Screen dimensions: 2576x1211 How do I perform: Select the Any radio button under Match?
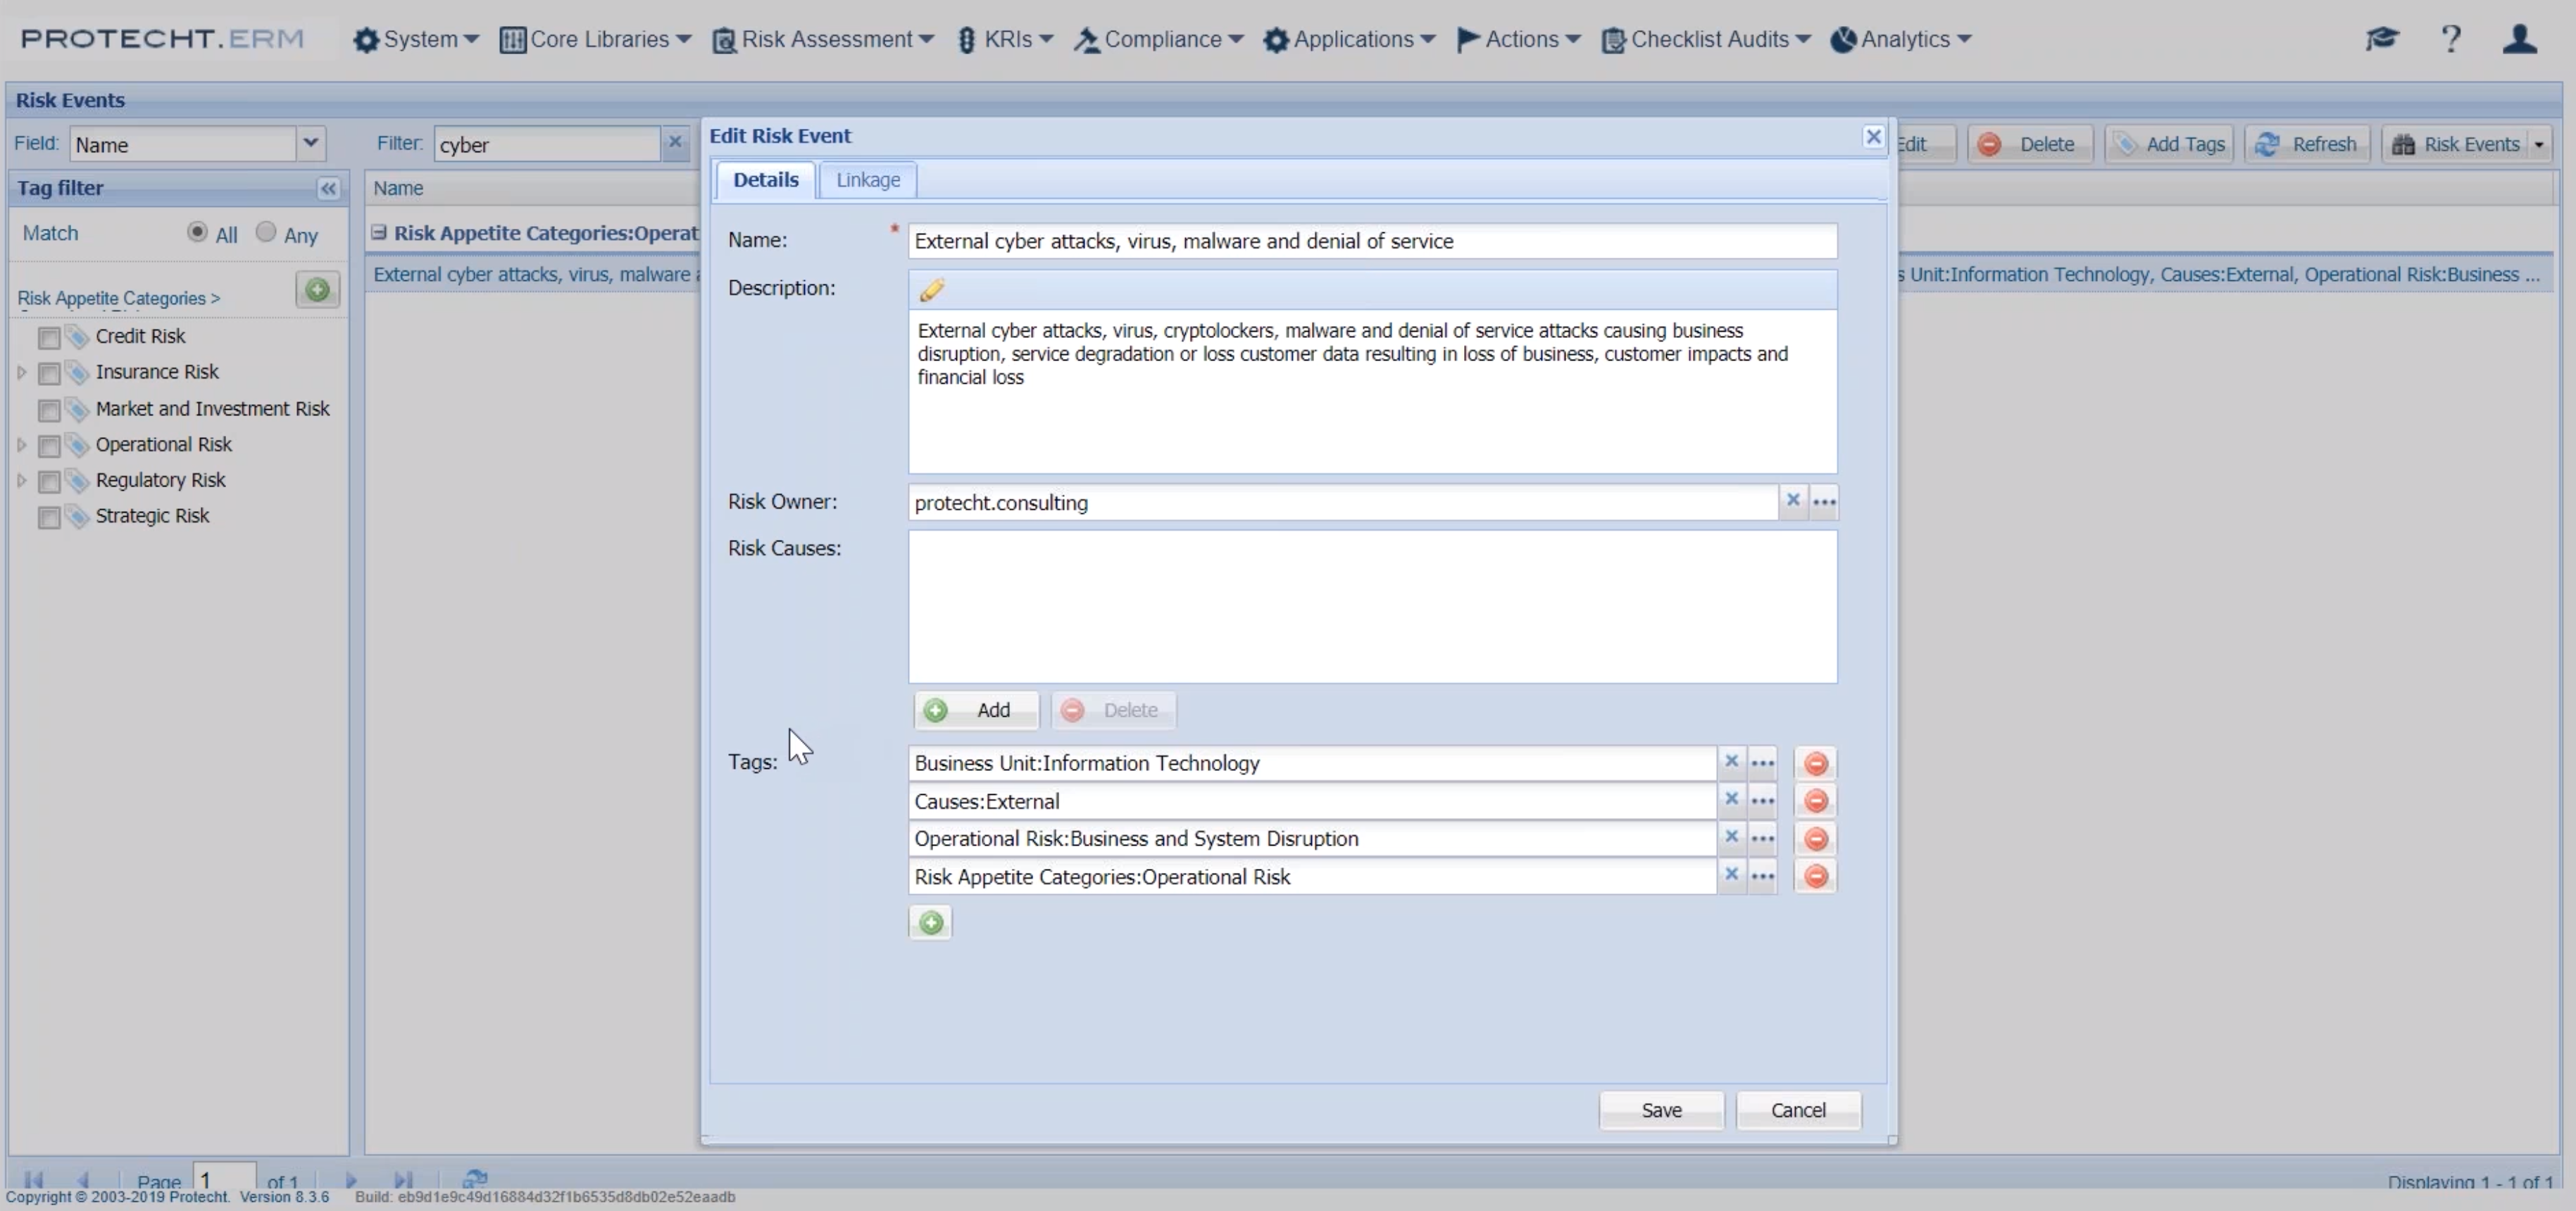pyautogui.click(x=266, y=232)
